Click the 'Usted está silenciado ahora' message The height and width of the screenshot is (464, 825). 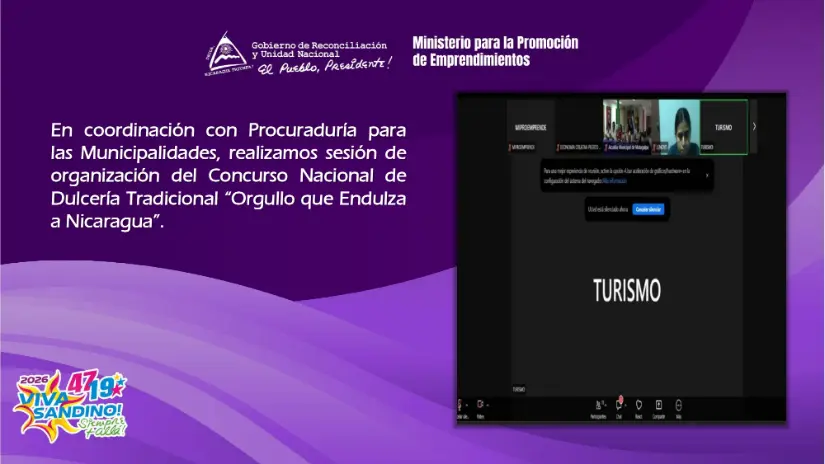click(x=608, y=209)
